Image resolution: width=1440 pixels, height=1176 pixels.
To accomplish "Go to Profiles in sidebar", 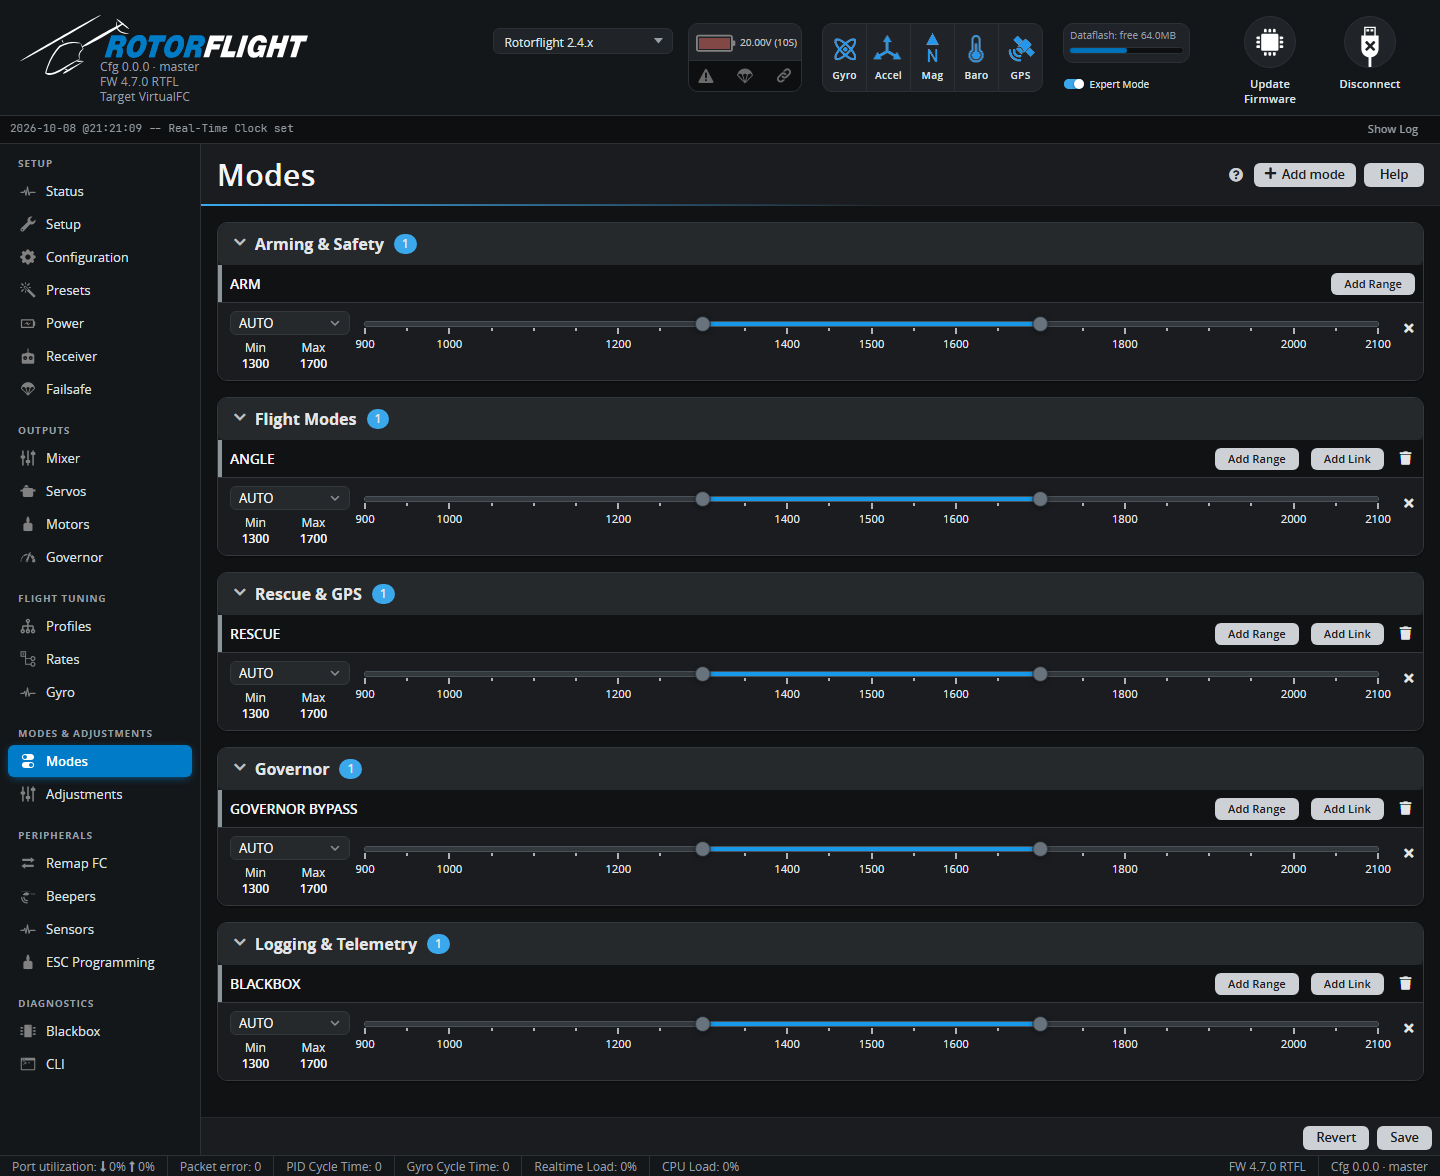I will tap(100, 626).
